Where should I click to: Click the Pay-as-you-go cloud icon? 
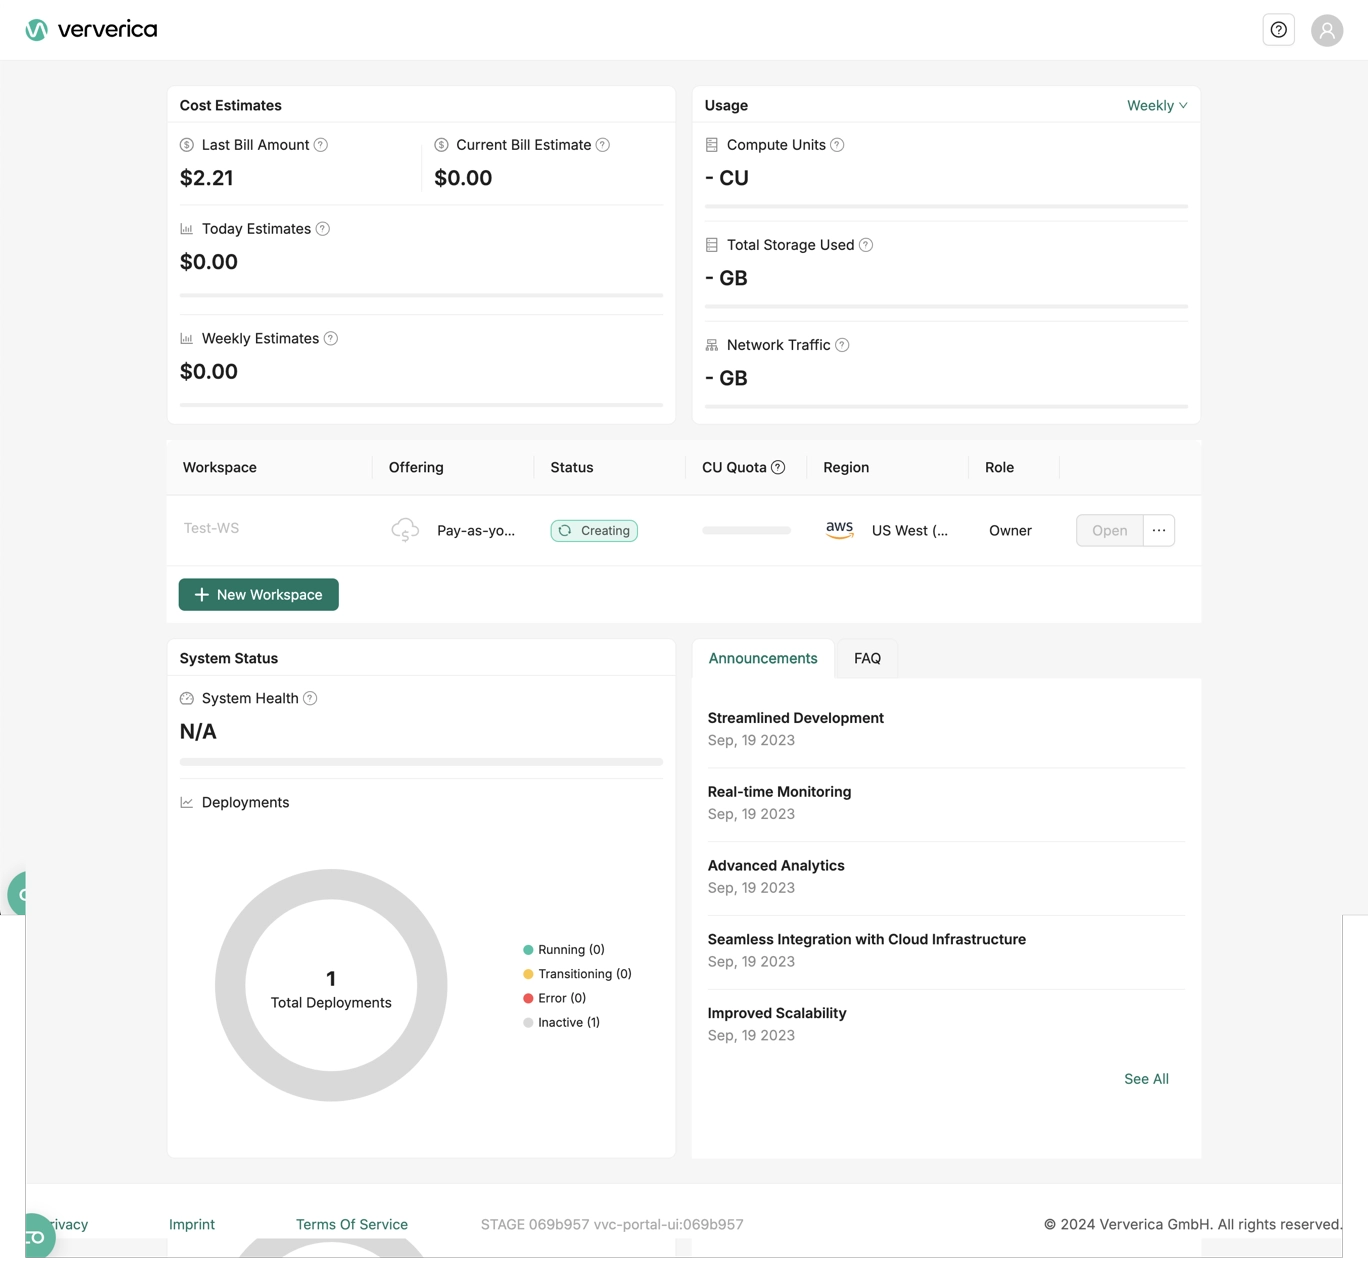(x=405, y=530)
